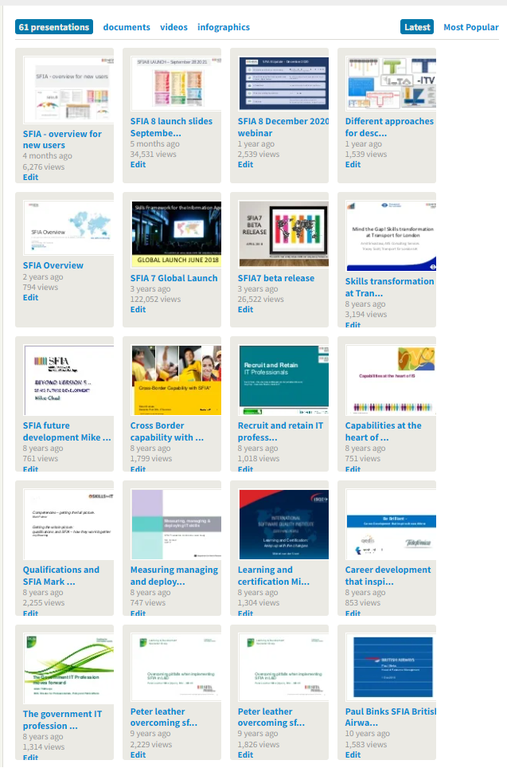Click title SFIA 7 Global Launch

pyautogui.click(x=173, y=278)
